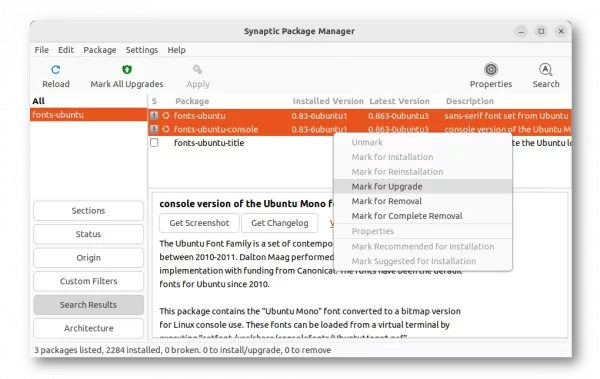The image size is (600, 379).
Task: Select Mark Recommended for Installation
Action: [423, 247]
